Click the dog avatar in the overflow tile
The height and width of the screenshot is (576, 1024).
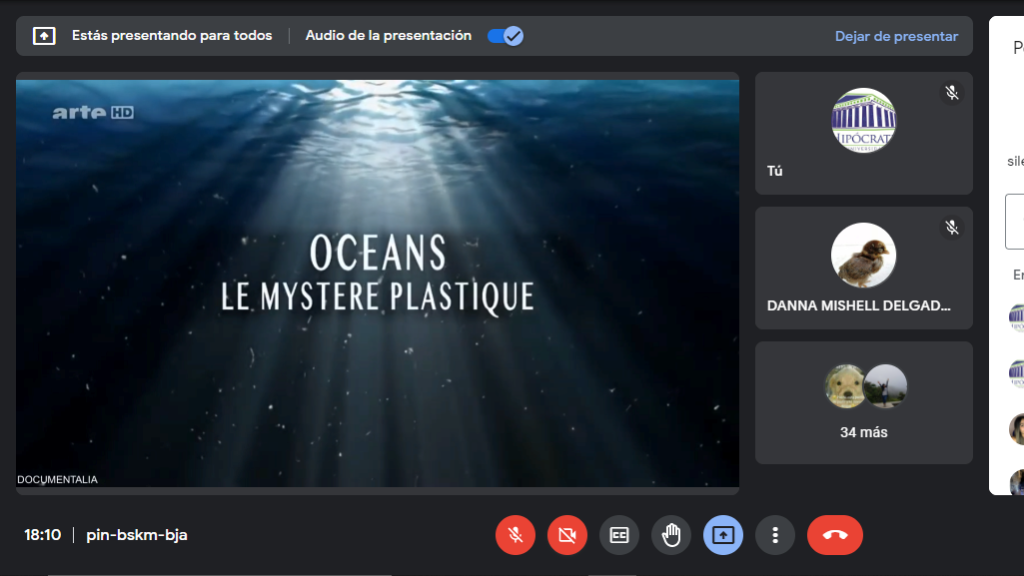point(845,386)
